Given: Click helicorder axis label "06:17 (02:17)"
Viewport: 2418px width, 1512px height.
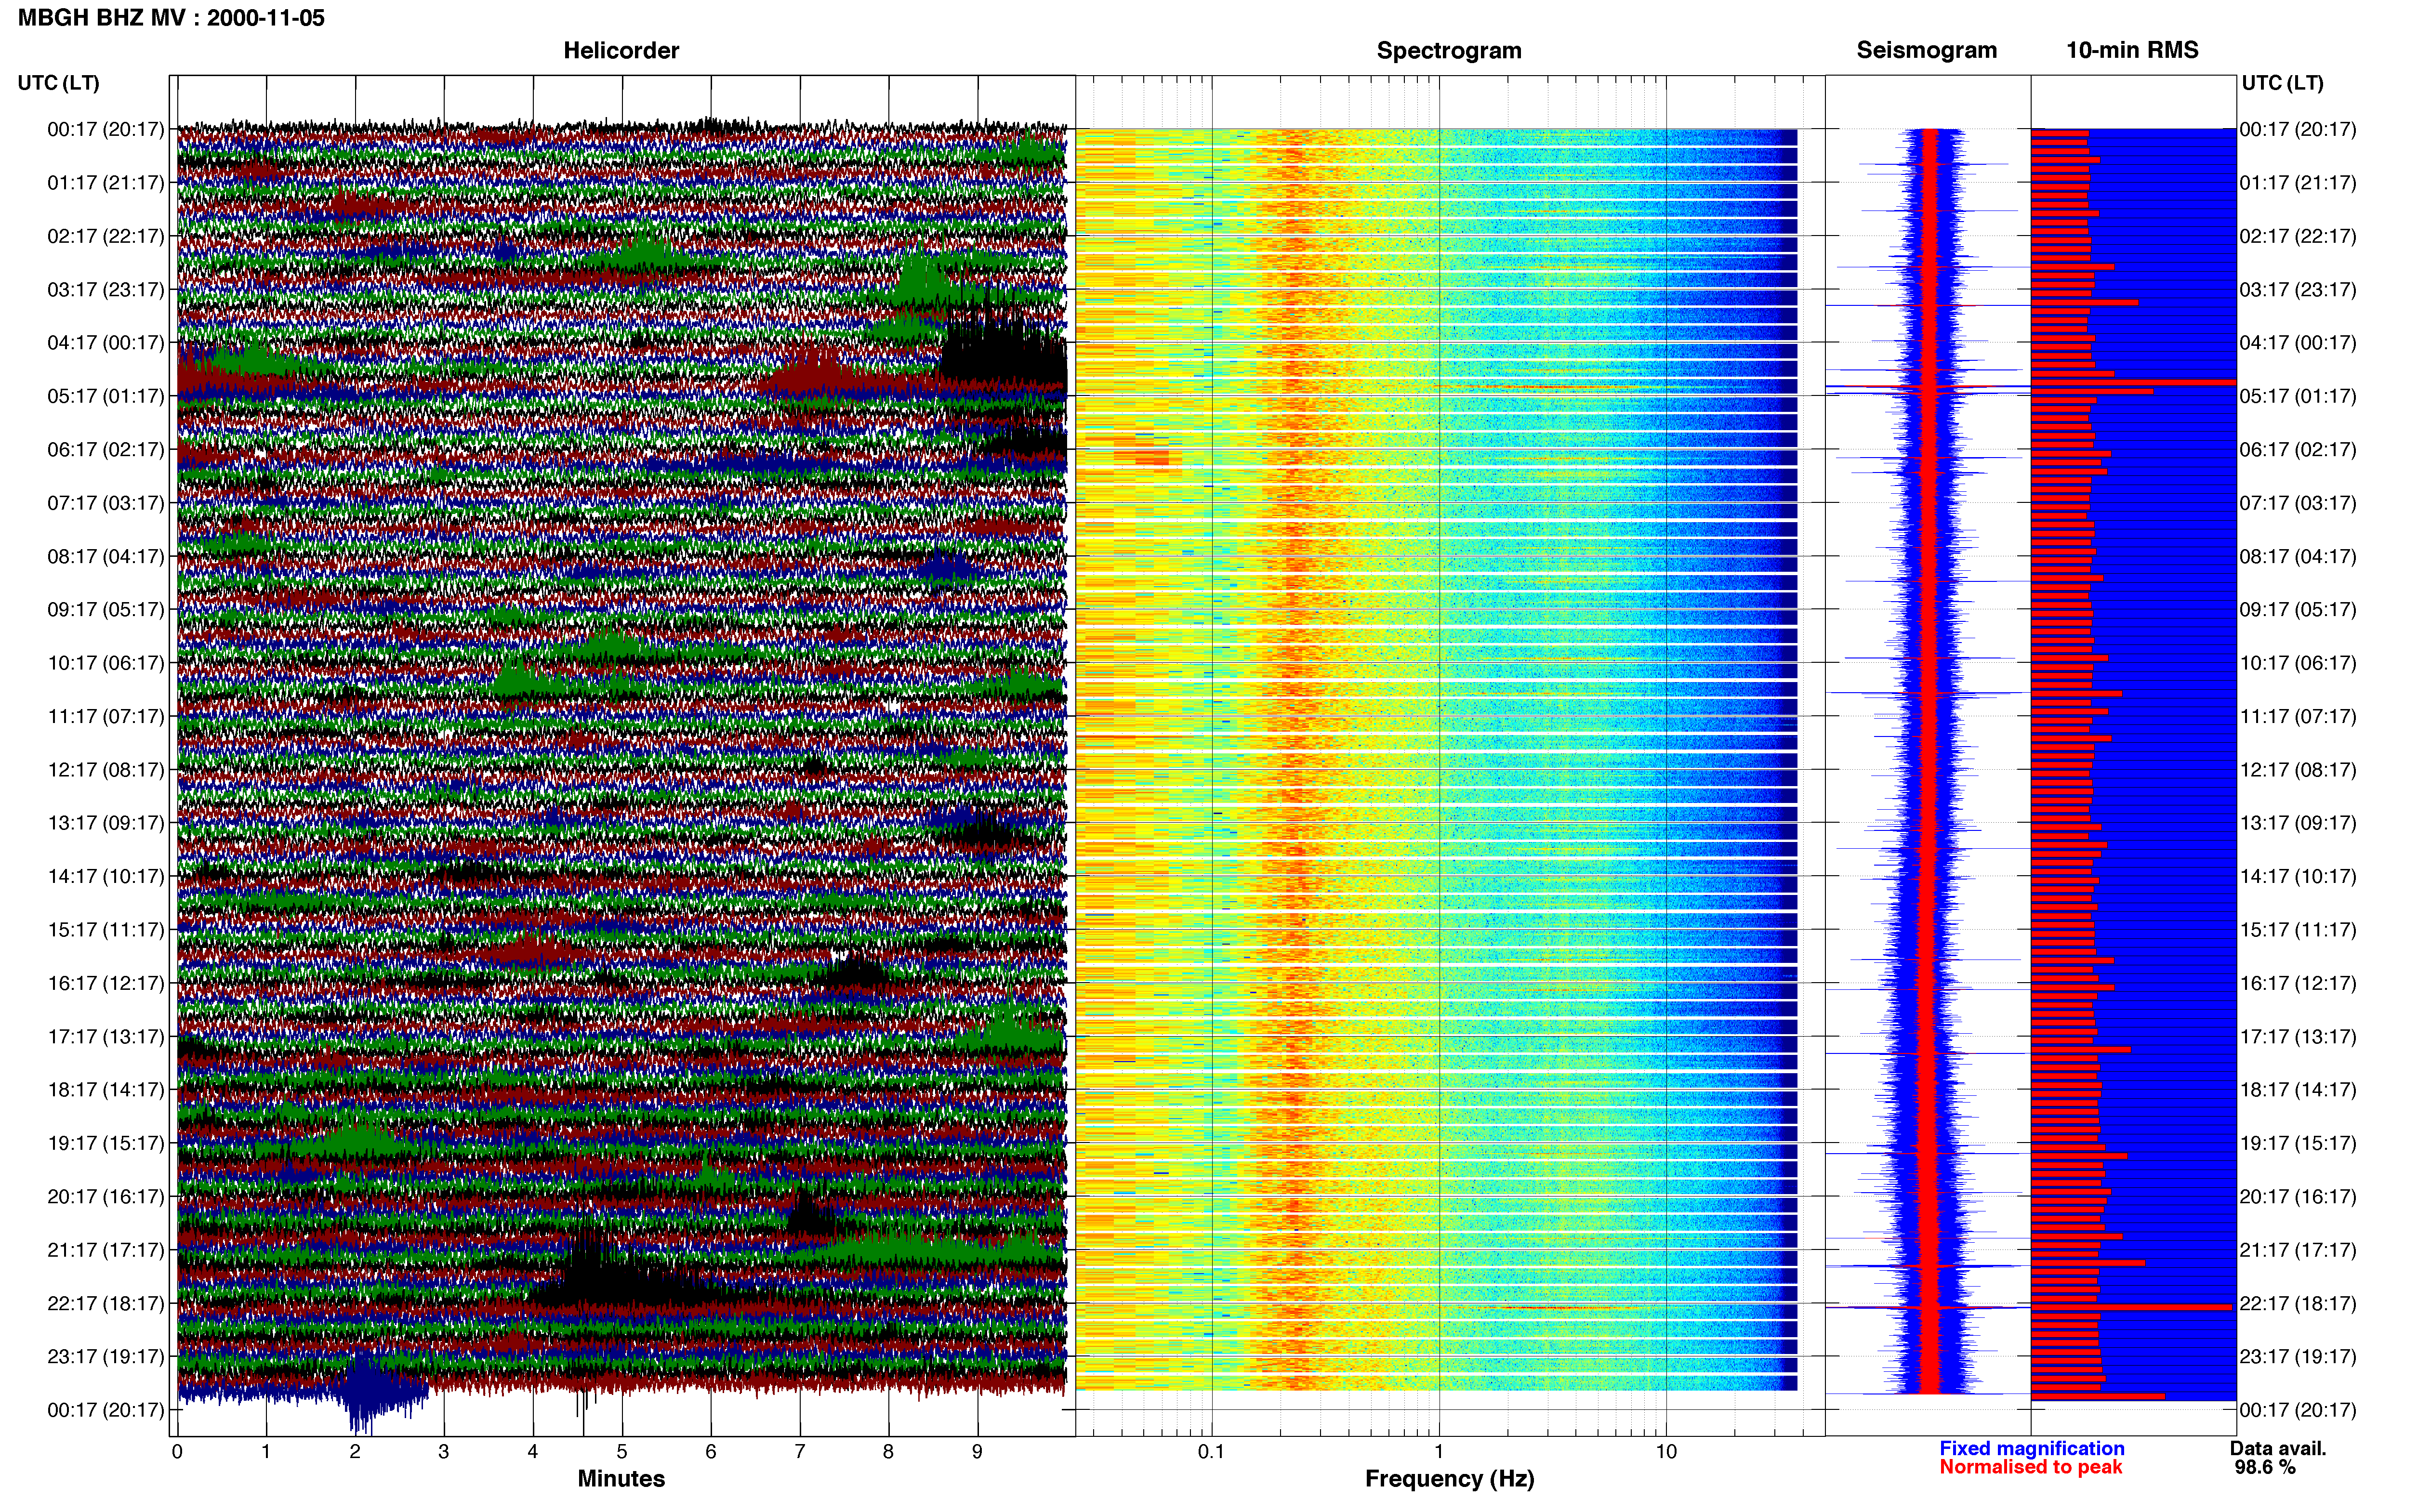Looking at the screenshot, I should coord(106,450).
